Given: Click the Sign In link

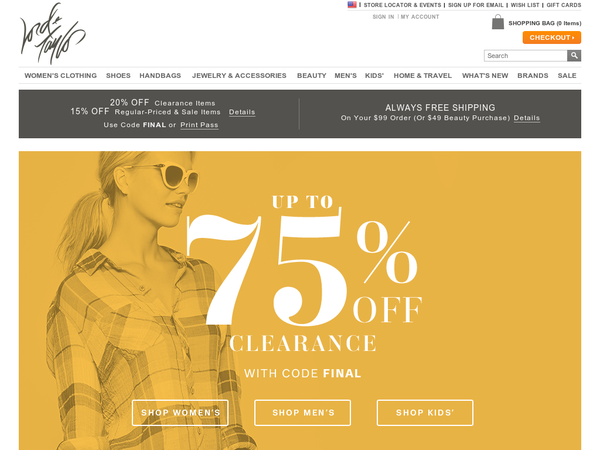Looking at the screenshot, I should pos(383,17).
